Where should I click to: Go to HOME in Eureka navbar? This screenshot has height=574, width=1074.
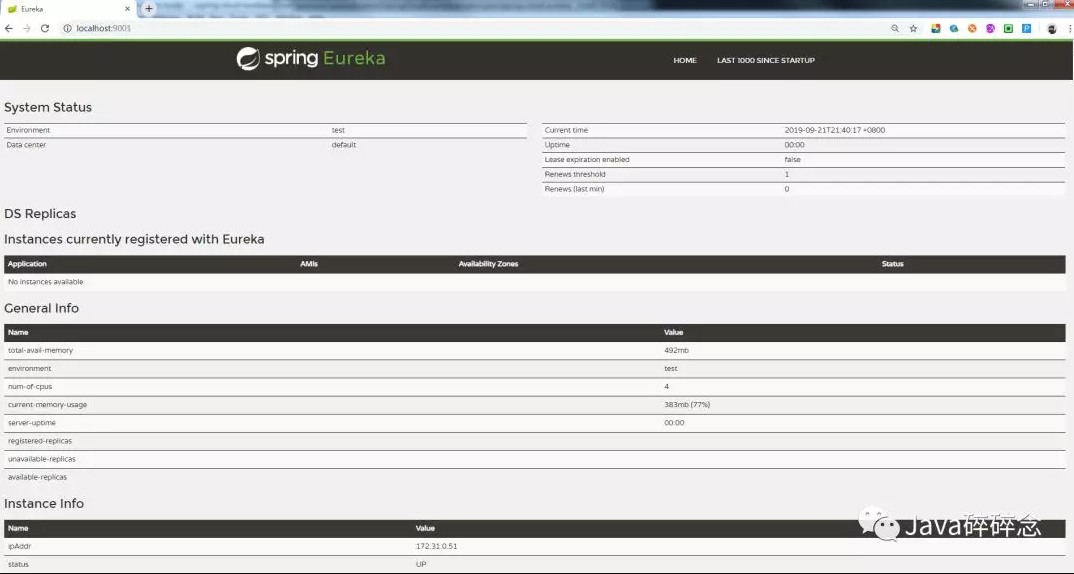[x=685, y=60]
